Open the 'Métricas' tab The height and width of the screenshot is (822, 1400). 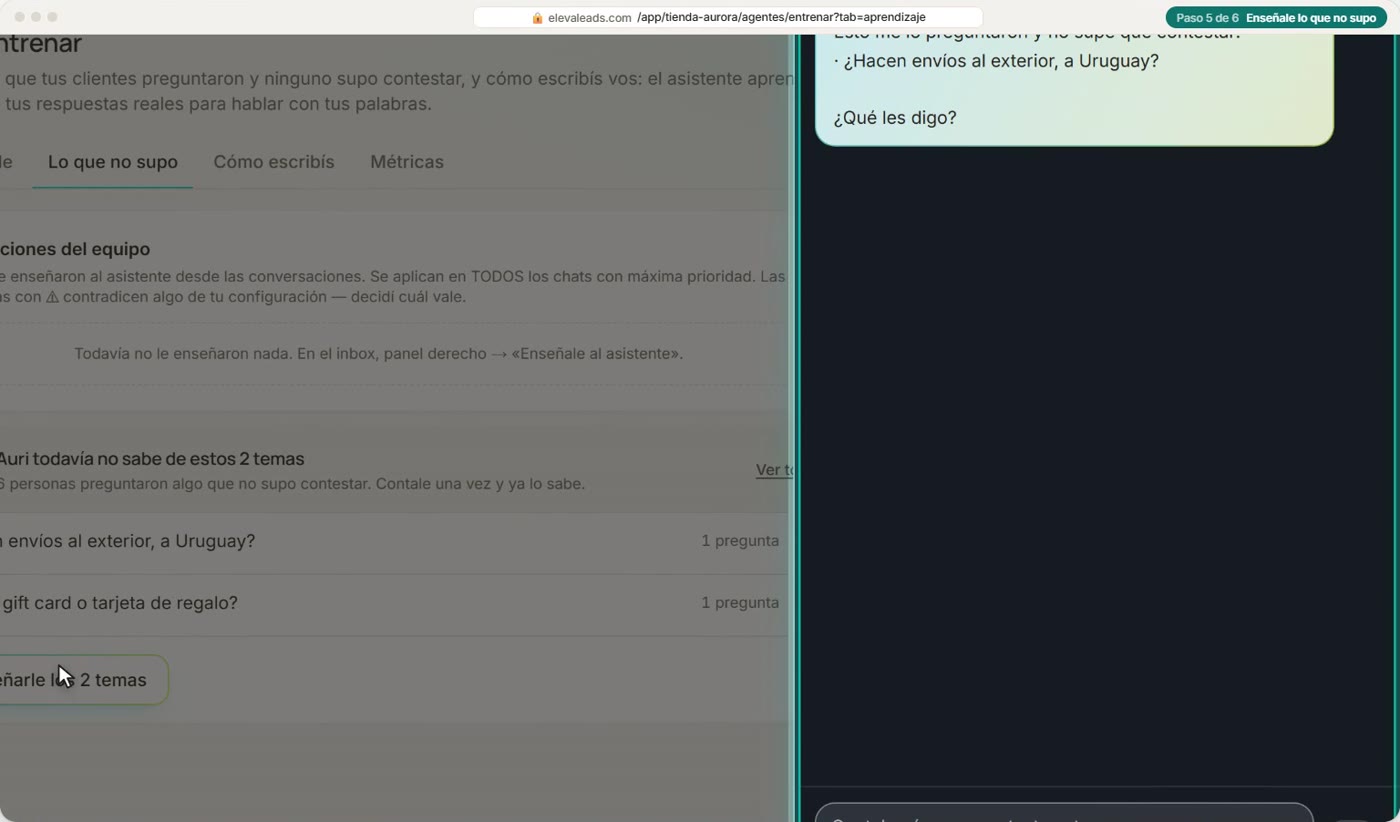[x=407, y=162]
